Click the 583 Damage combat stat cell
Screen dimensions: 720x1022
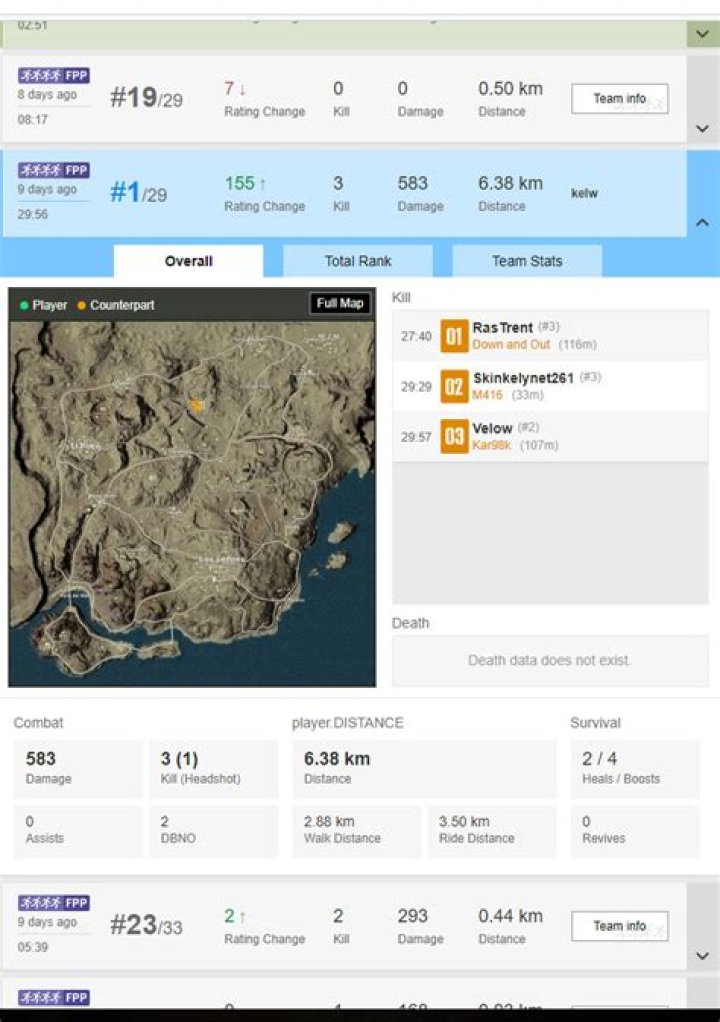[78, 769]
